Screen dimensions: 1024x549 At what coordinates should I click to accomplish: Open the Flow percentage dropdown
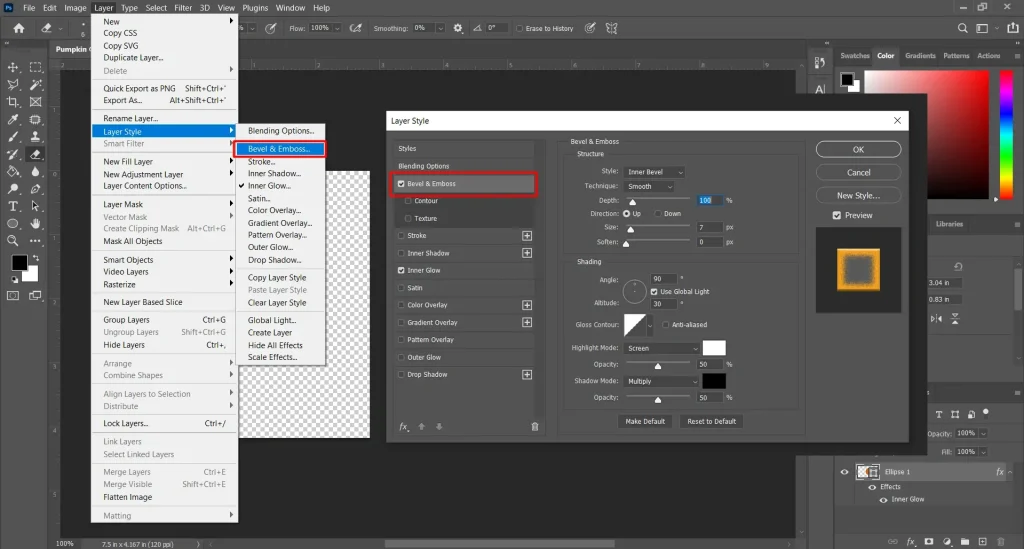click(337, 28)
